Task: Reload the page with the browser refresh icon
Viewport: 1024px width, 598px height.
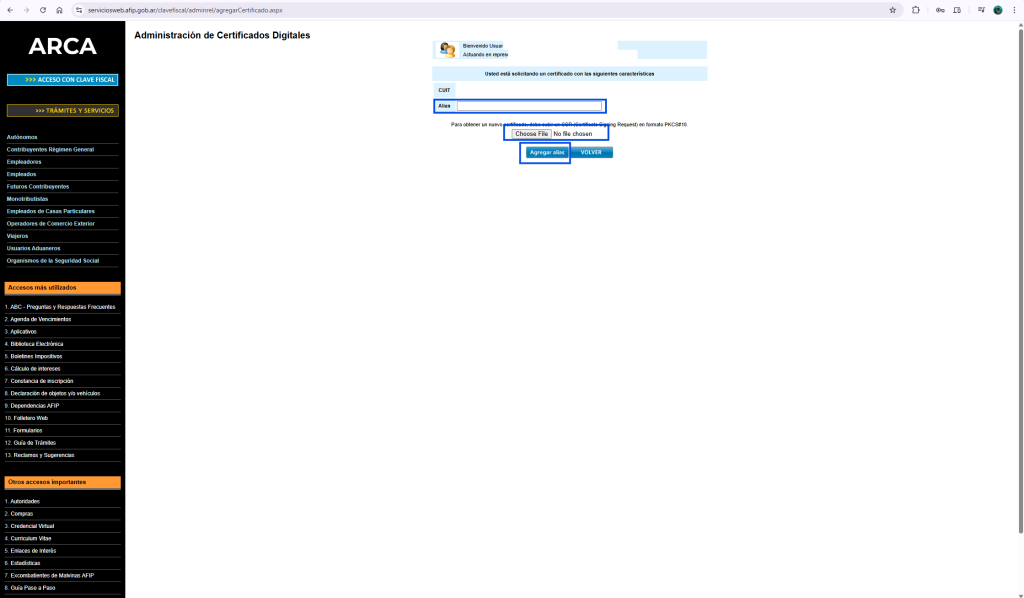Action: [43, 10]
